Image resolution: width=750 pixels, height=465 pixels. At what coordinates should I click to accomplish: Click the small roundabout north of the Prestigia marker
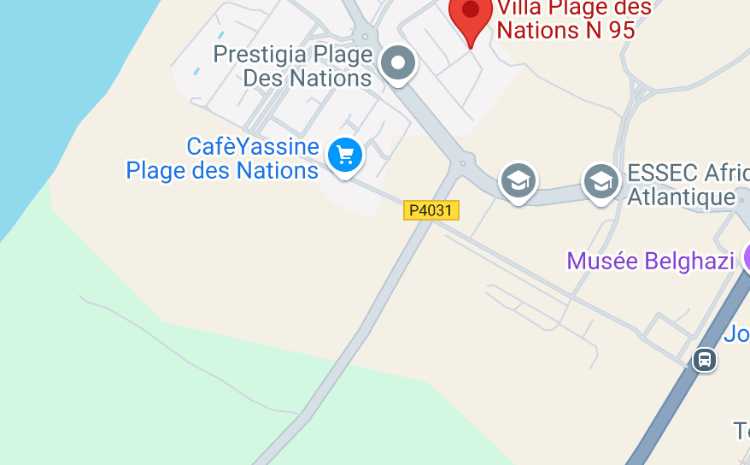[365, 36]
